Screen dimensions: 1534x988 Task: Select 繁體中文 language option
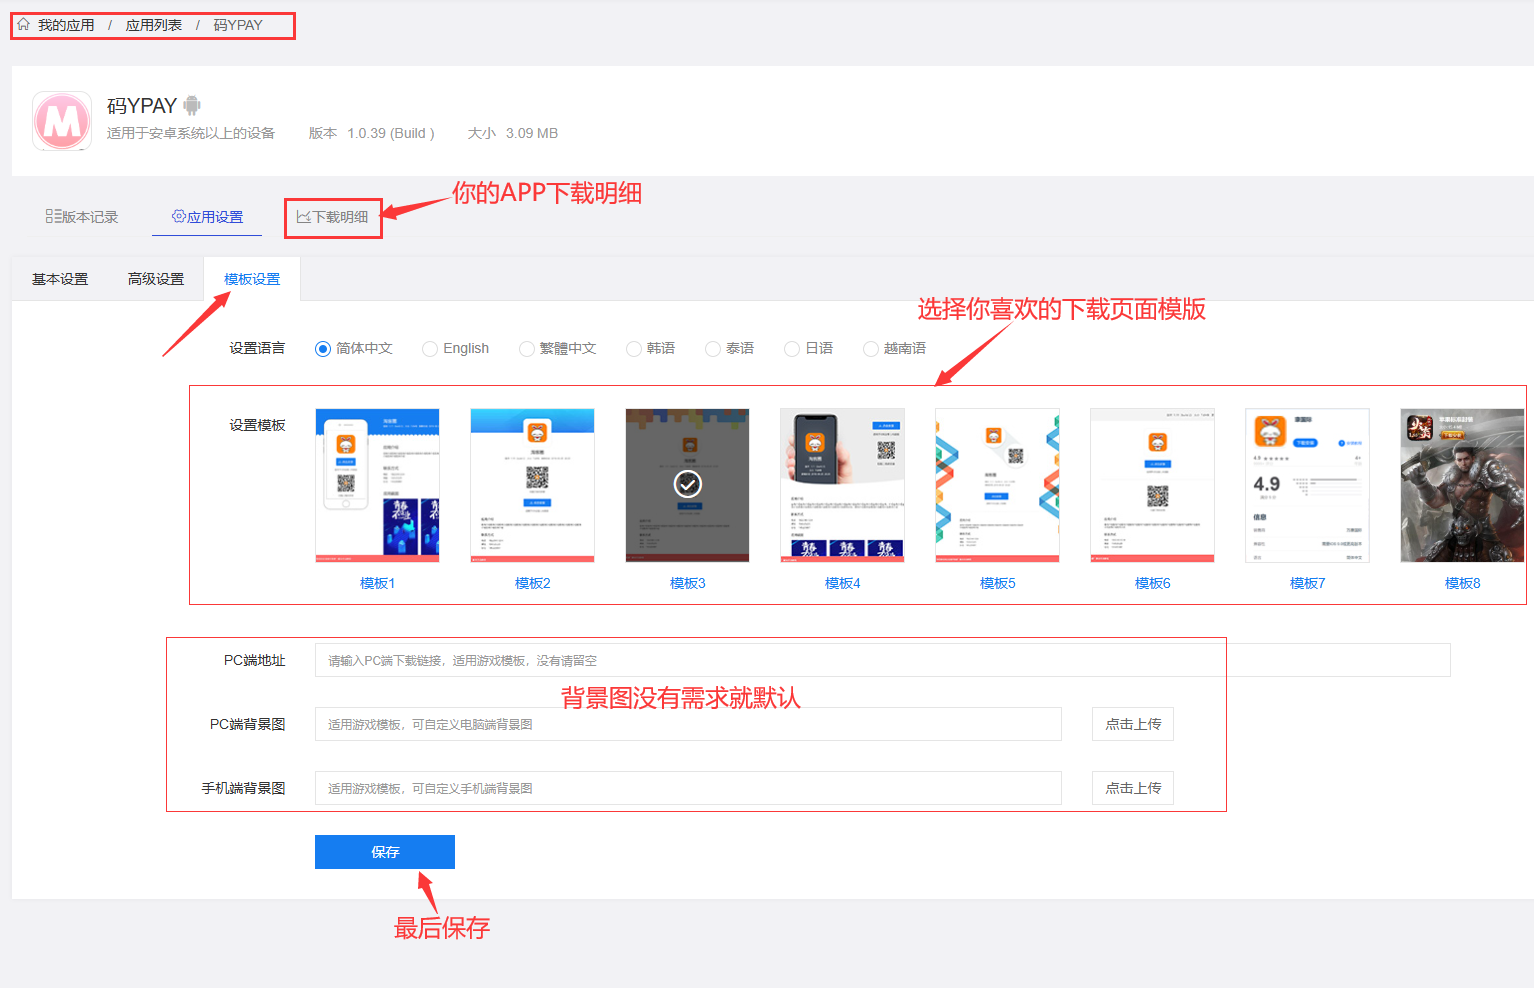[x=527, y=349]
